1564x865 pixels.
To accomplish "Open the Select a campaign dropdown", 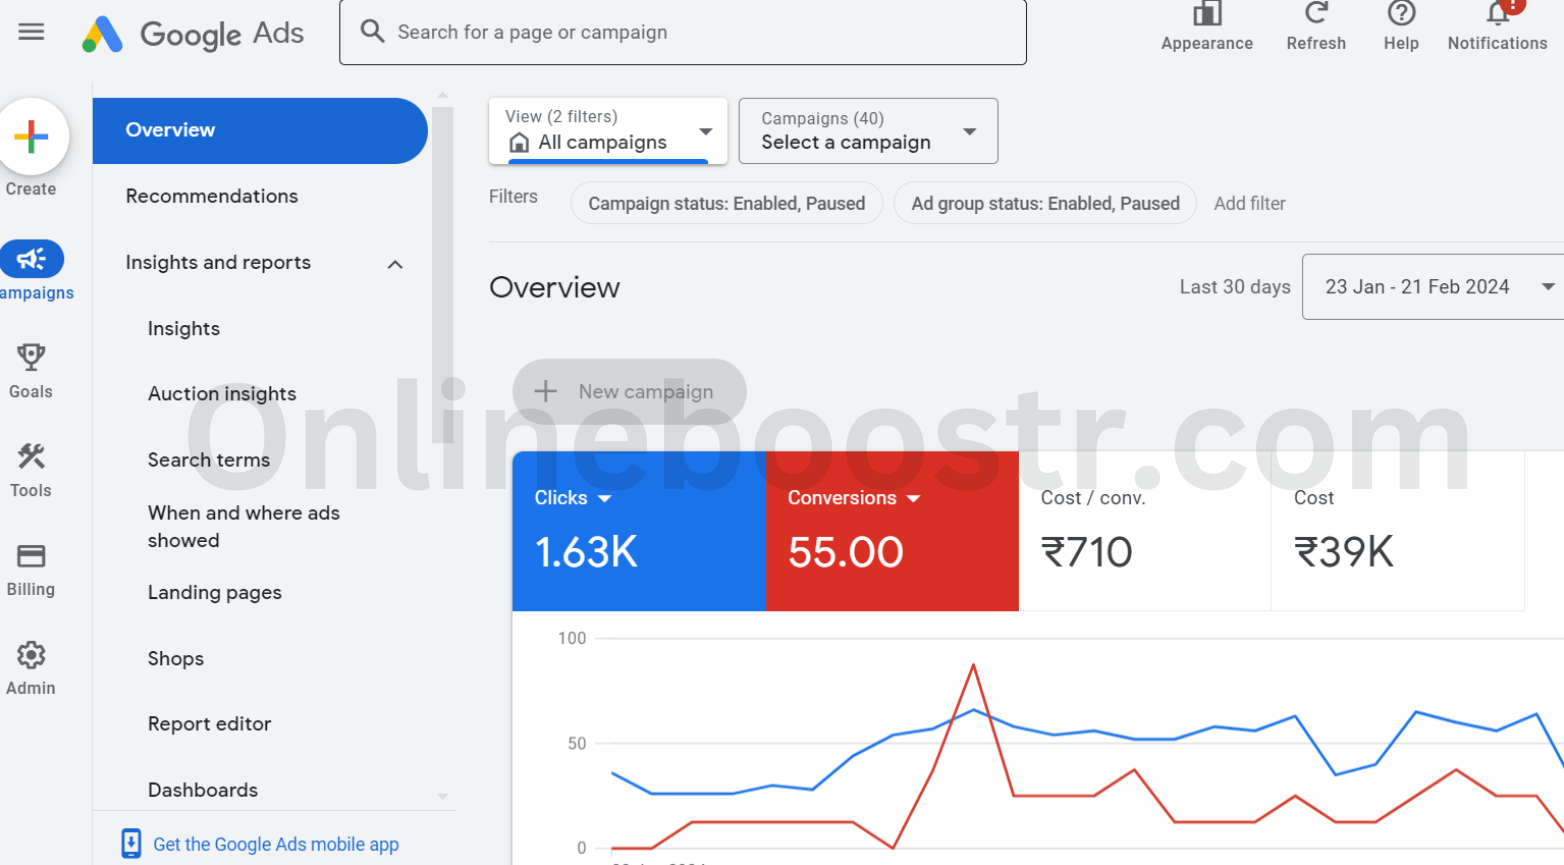I will point(968,132).
